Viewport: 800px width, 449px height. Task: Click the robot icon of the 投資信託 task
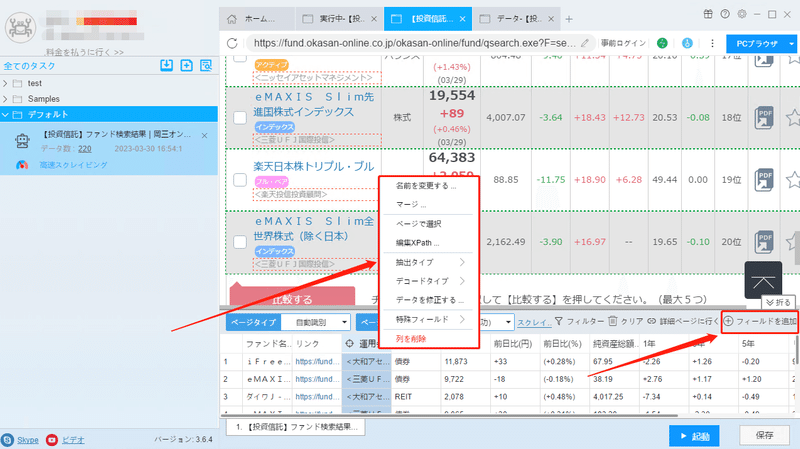point(22,141)
